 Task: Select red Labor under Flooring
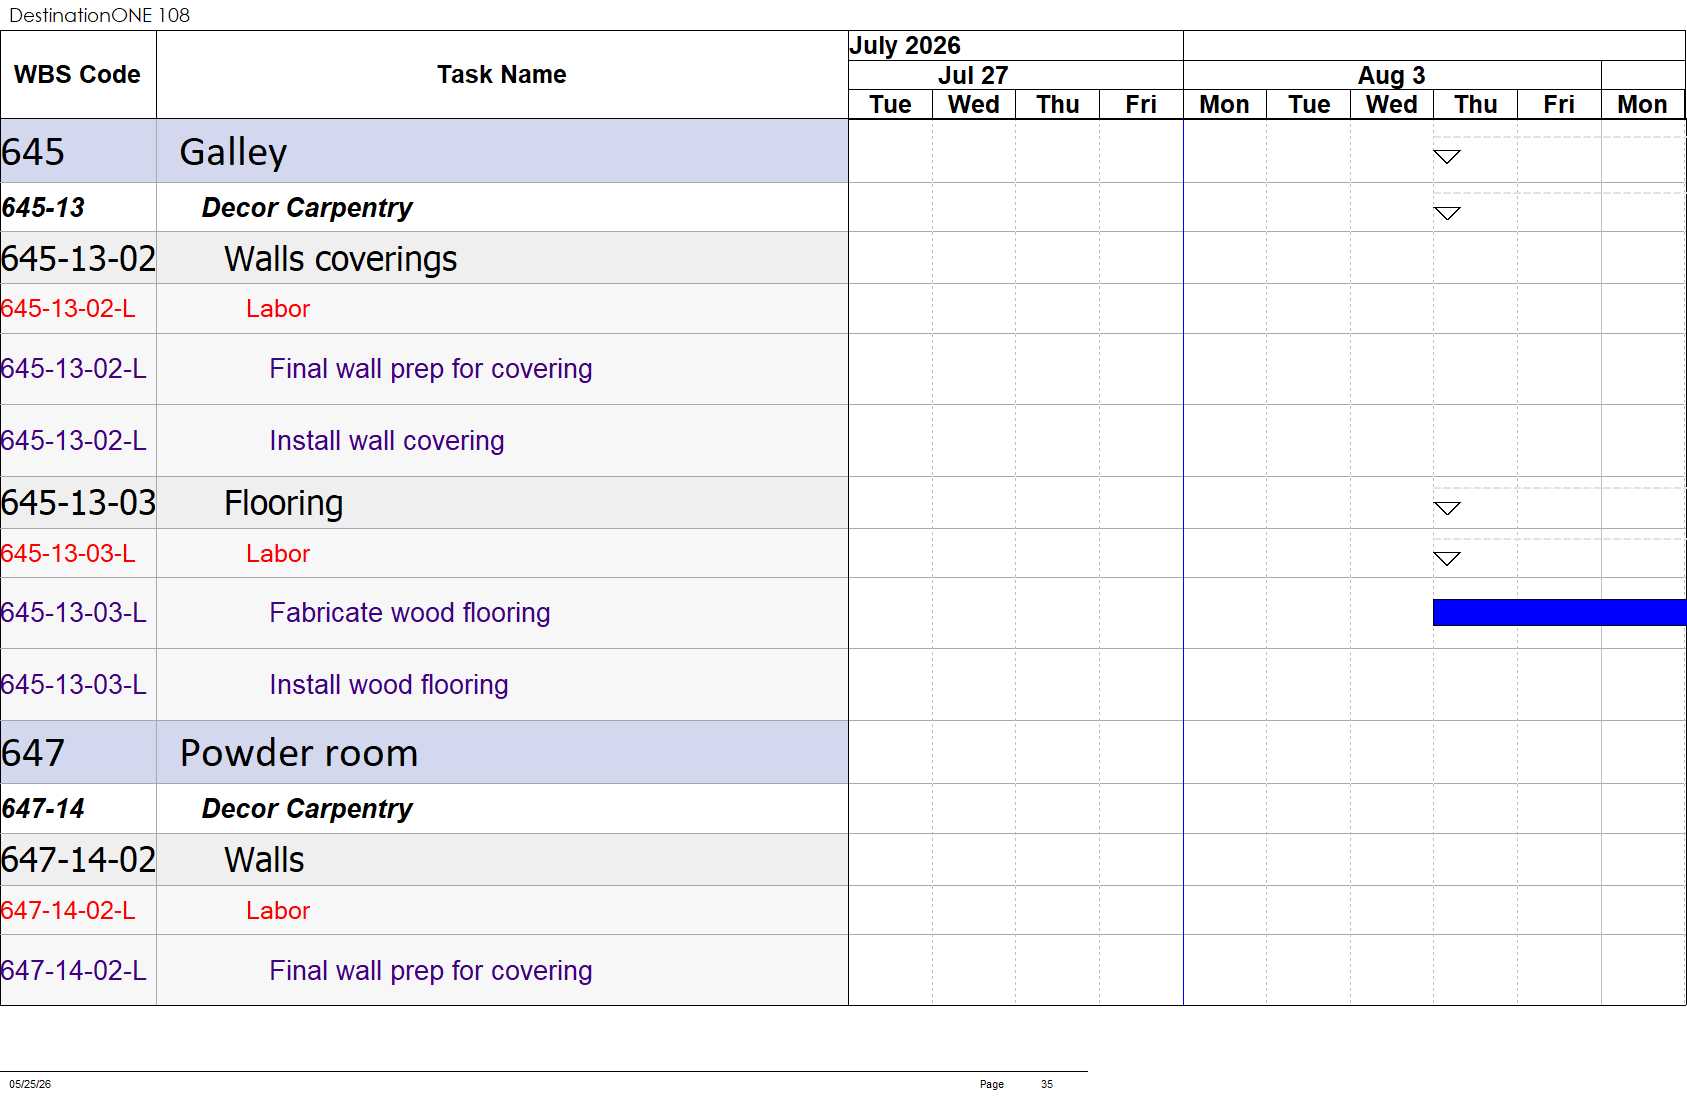pos(278,554)
